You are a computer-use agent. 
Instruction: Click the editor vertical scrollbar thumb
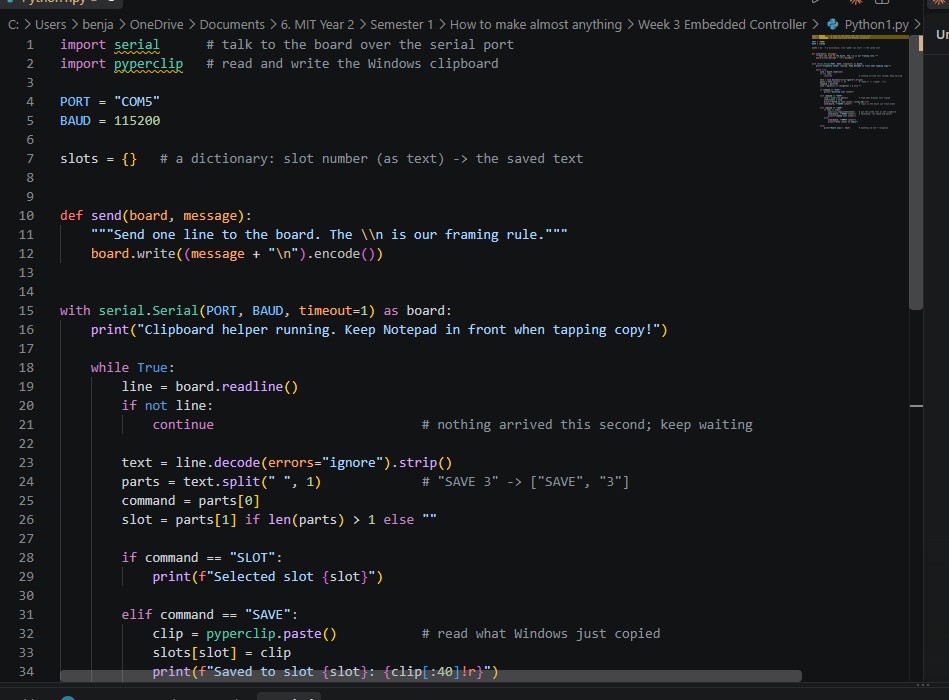(x=916, y=173)
